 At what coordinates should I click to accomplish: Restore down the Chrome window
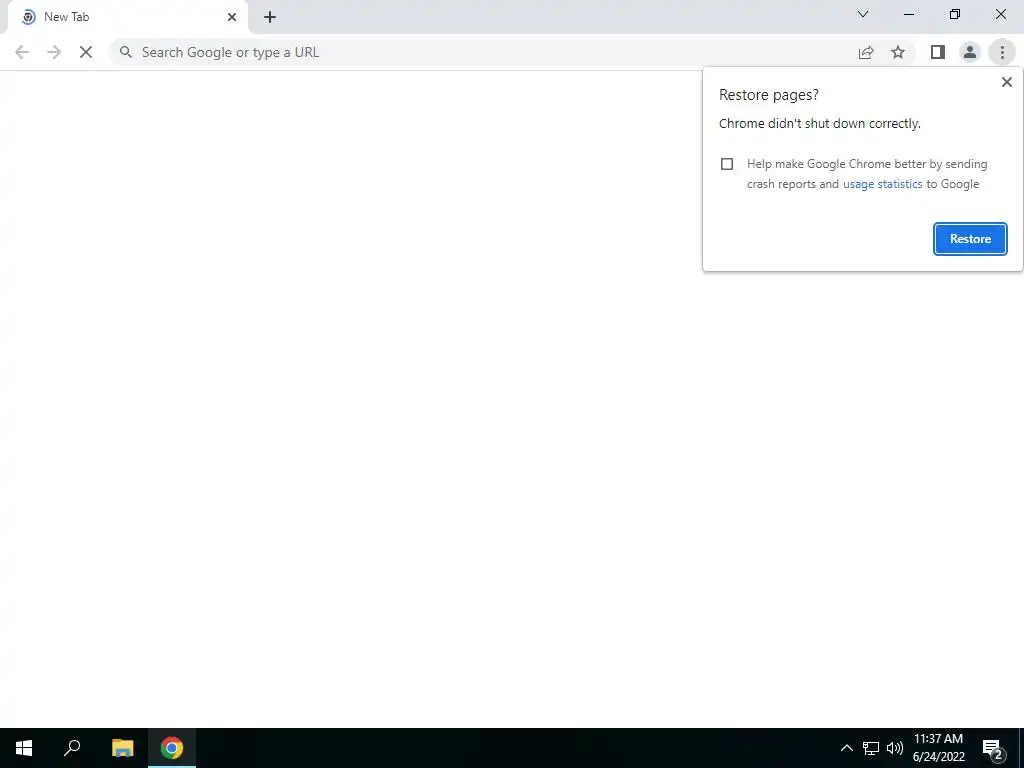coord(955,14)
